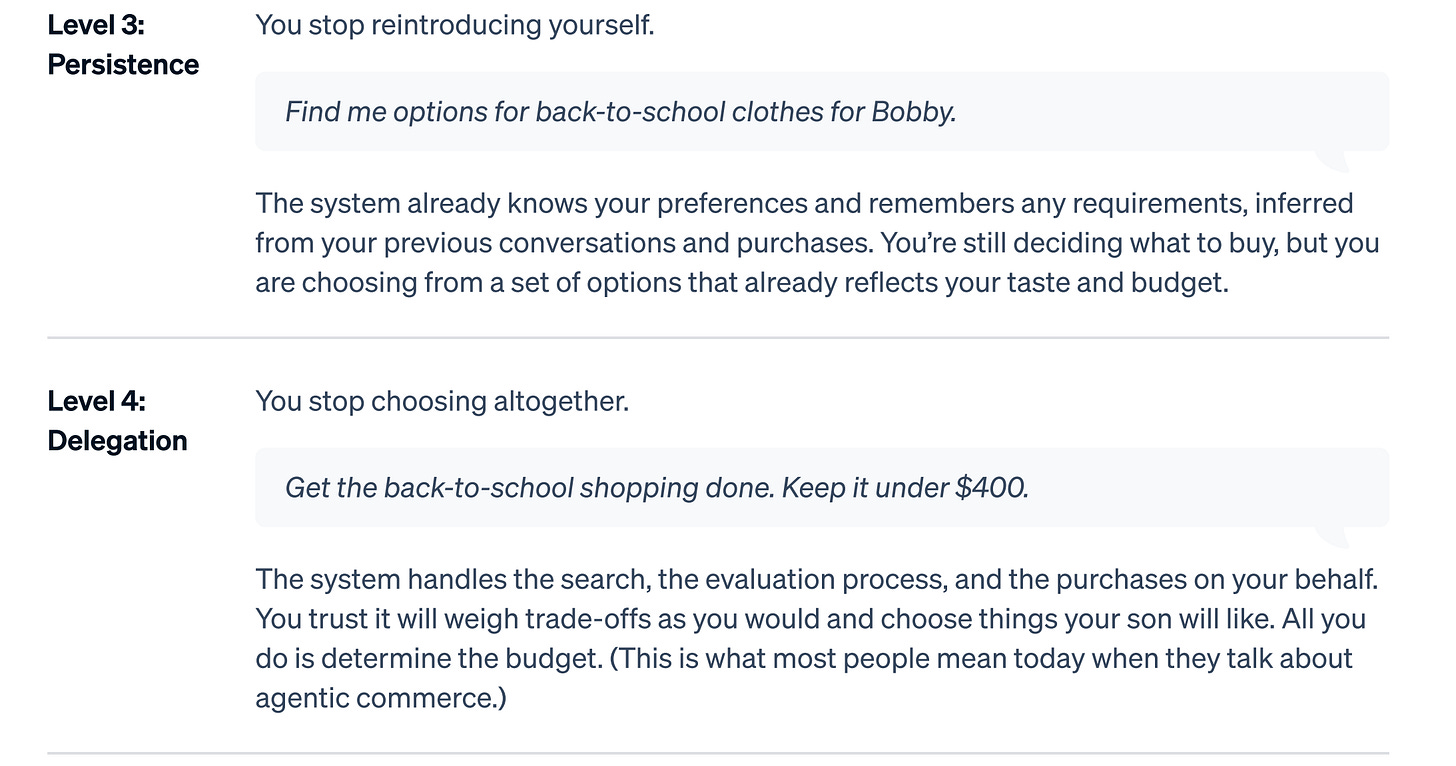The width and height of the screenshot is (1456, 766).
Task: Click the divider line below Level 4 section
Action: point(718,753)
